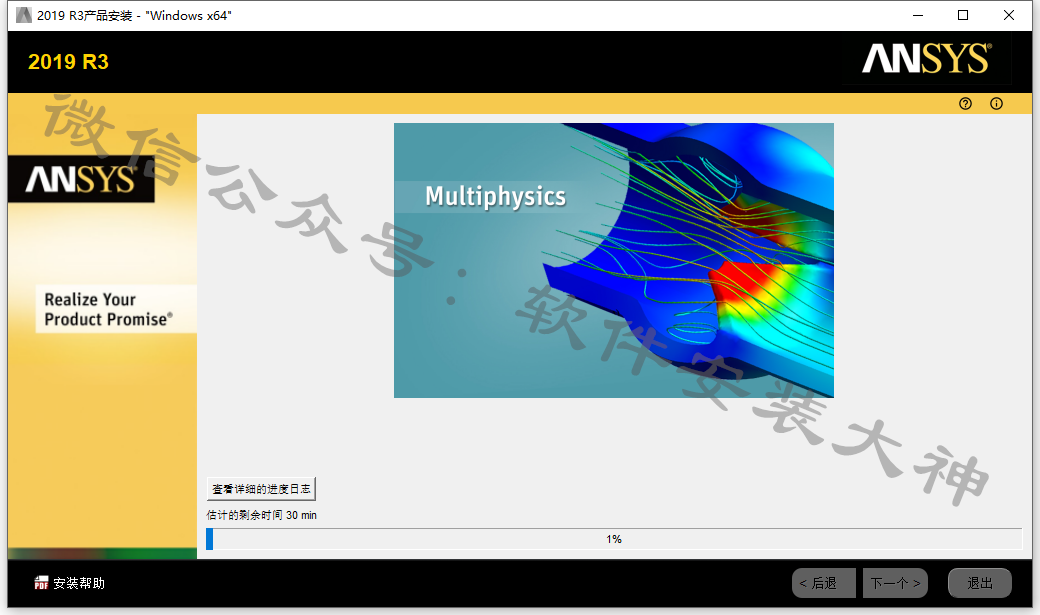Click the PDF icon beside 安装帮助
Viewport: 1040px width, 615px height.
(x=41, y=583)
